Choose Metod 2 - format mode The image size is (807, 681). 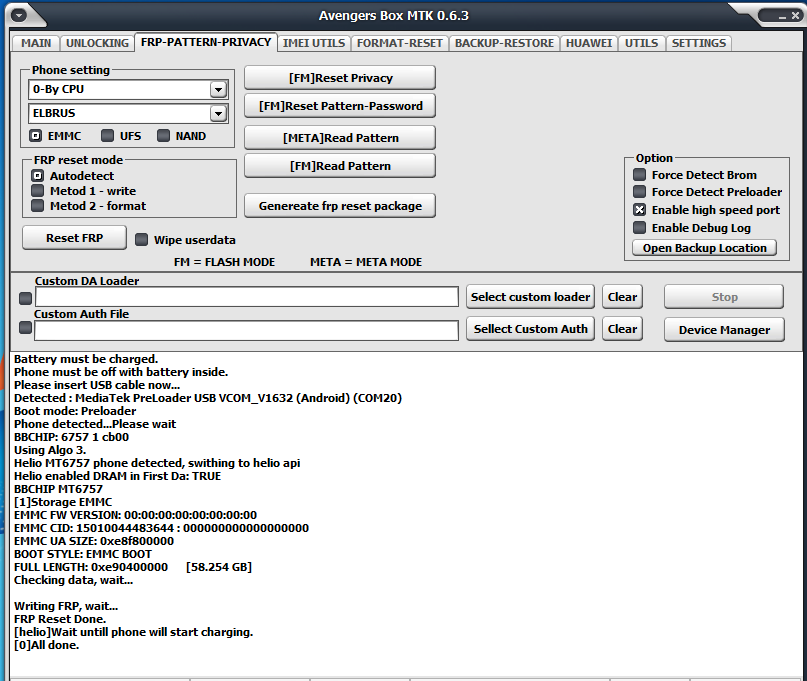(38, 206)
